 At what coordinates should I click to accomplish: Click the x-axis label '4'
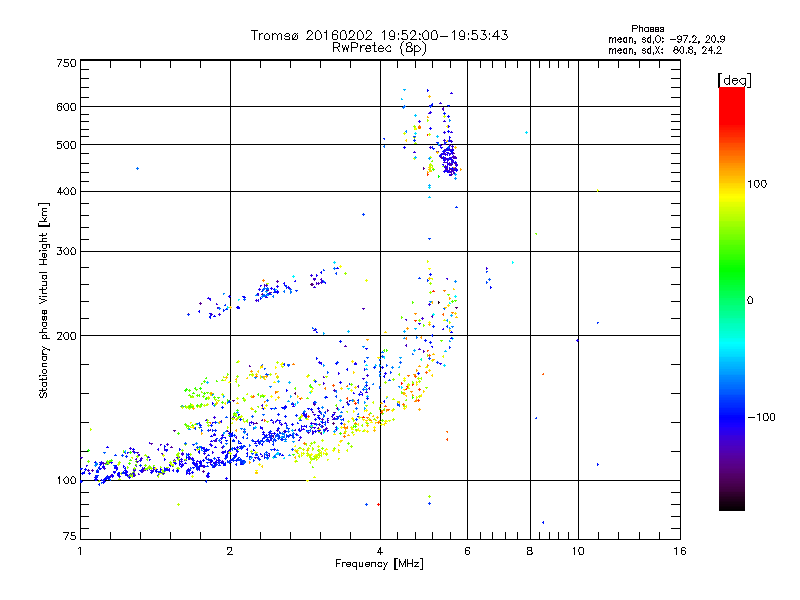pyautogui.click(x=380, y=551)
